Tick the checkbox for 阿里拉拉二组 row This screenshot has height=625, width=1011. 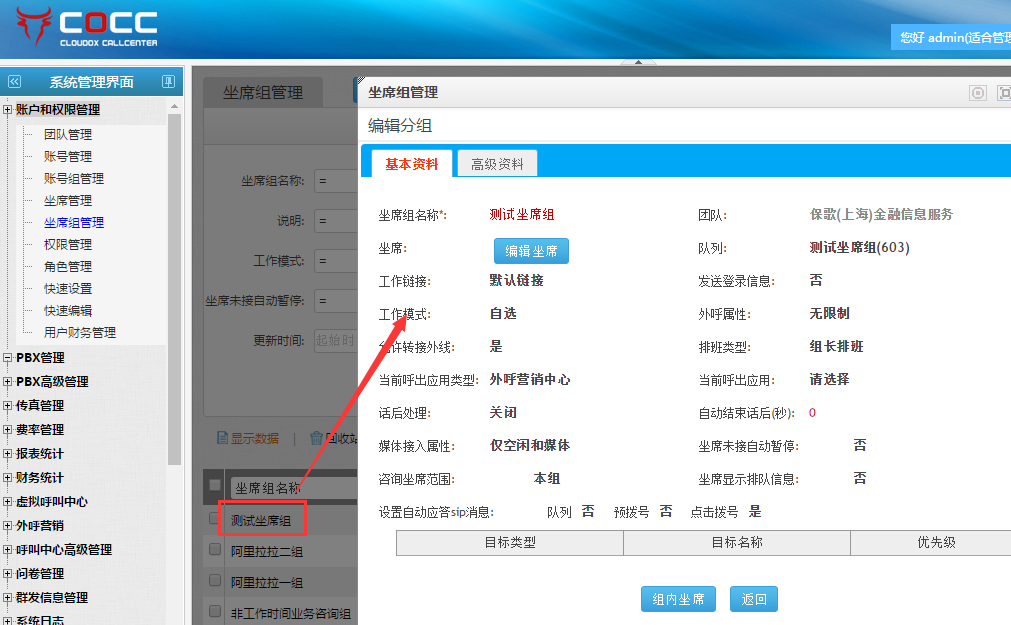click(x=214, y=550)
